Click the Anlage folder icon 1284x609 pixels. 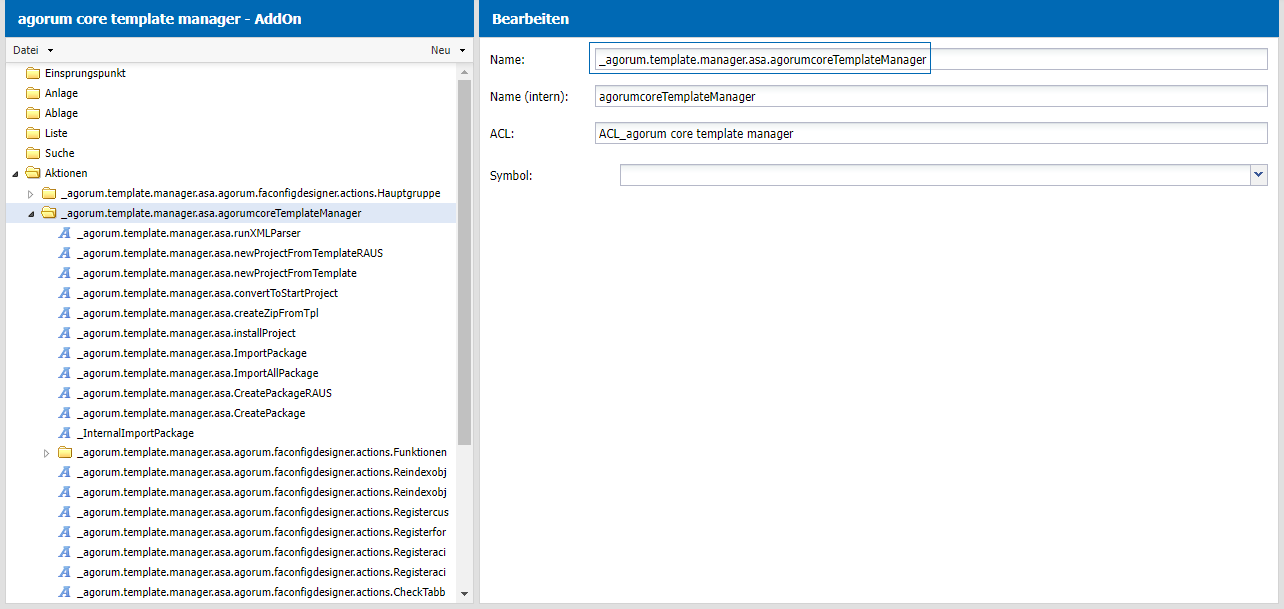click(x=33, y=93)
